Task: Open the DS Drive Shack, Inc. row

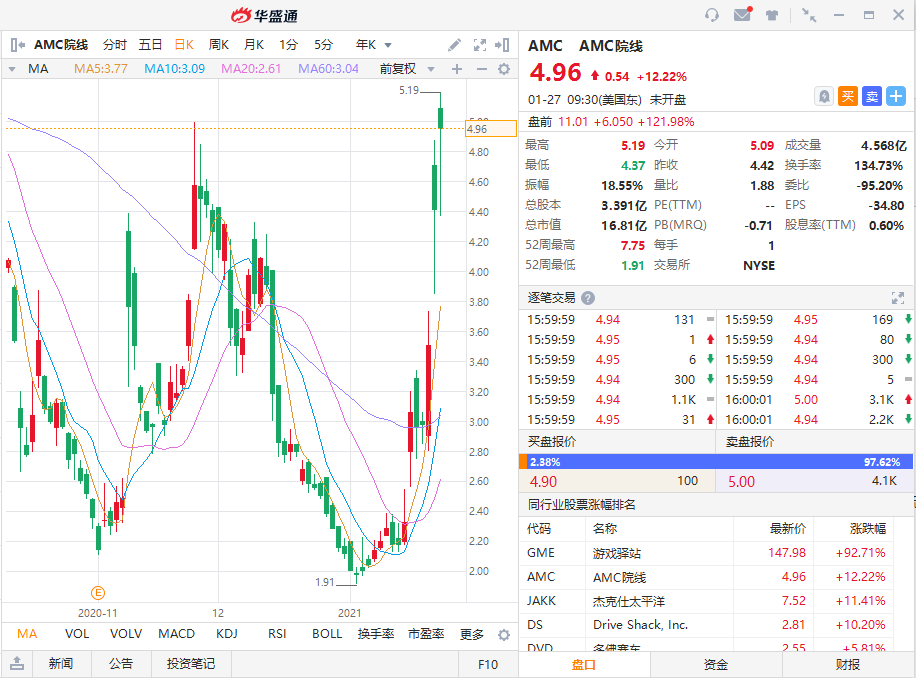Action: [706, 625]
